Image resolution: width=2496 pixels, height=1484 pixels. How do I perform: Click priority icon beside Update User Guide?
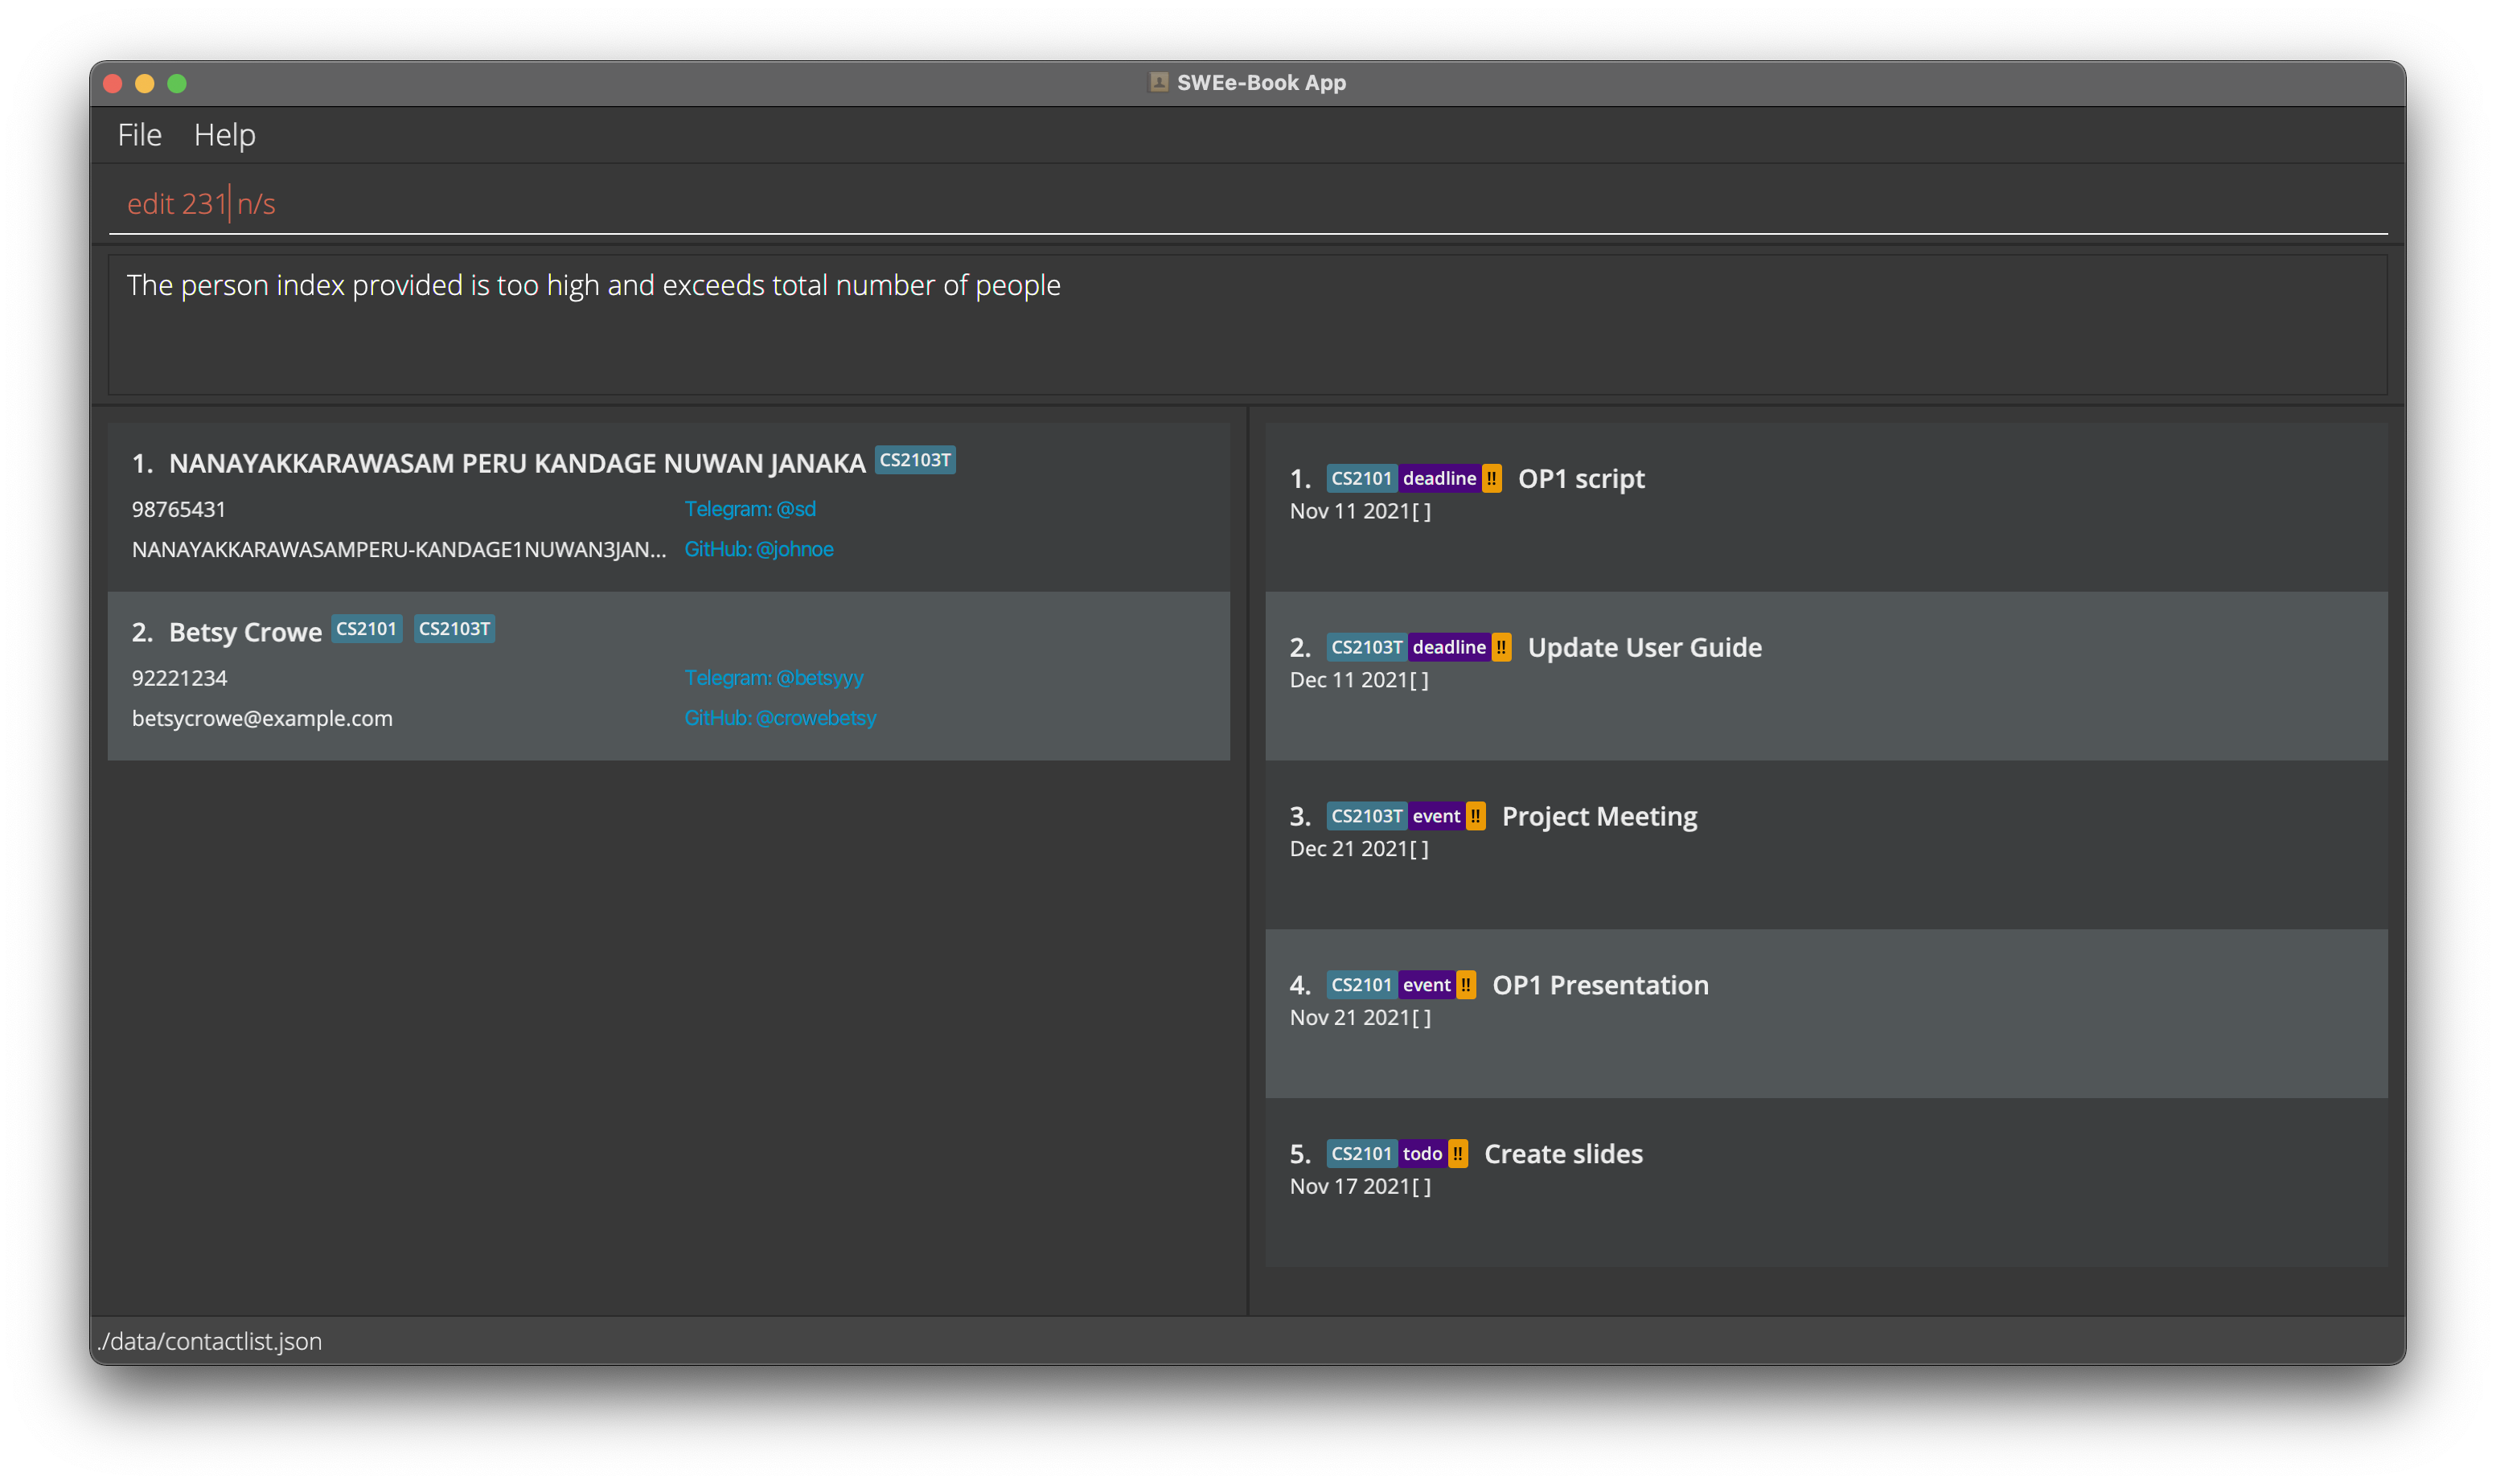click(1501, 647)
